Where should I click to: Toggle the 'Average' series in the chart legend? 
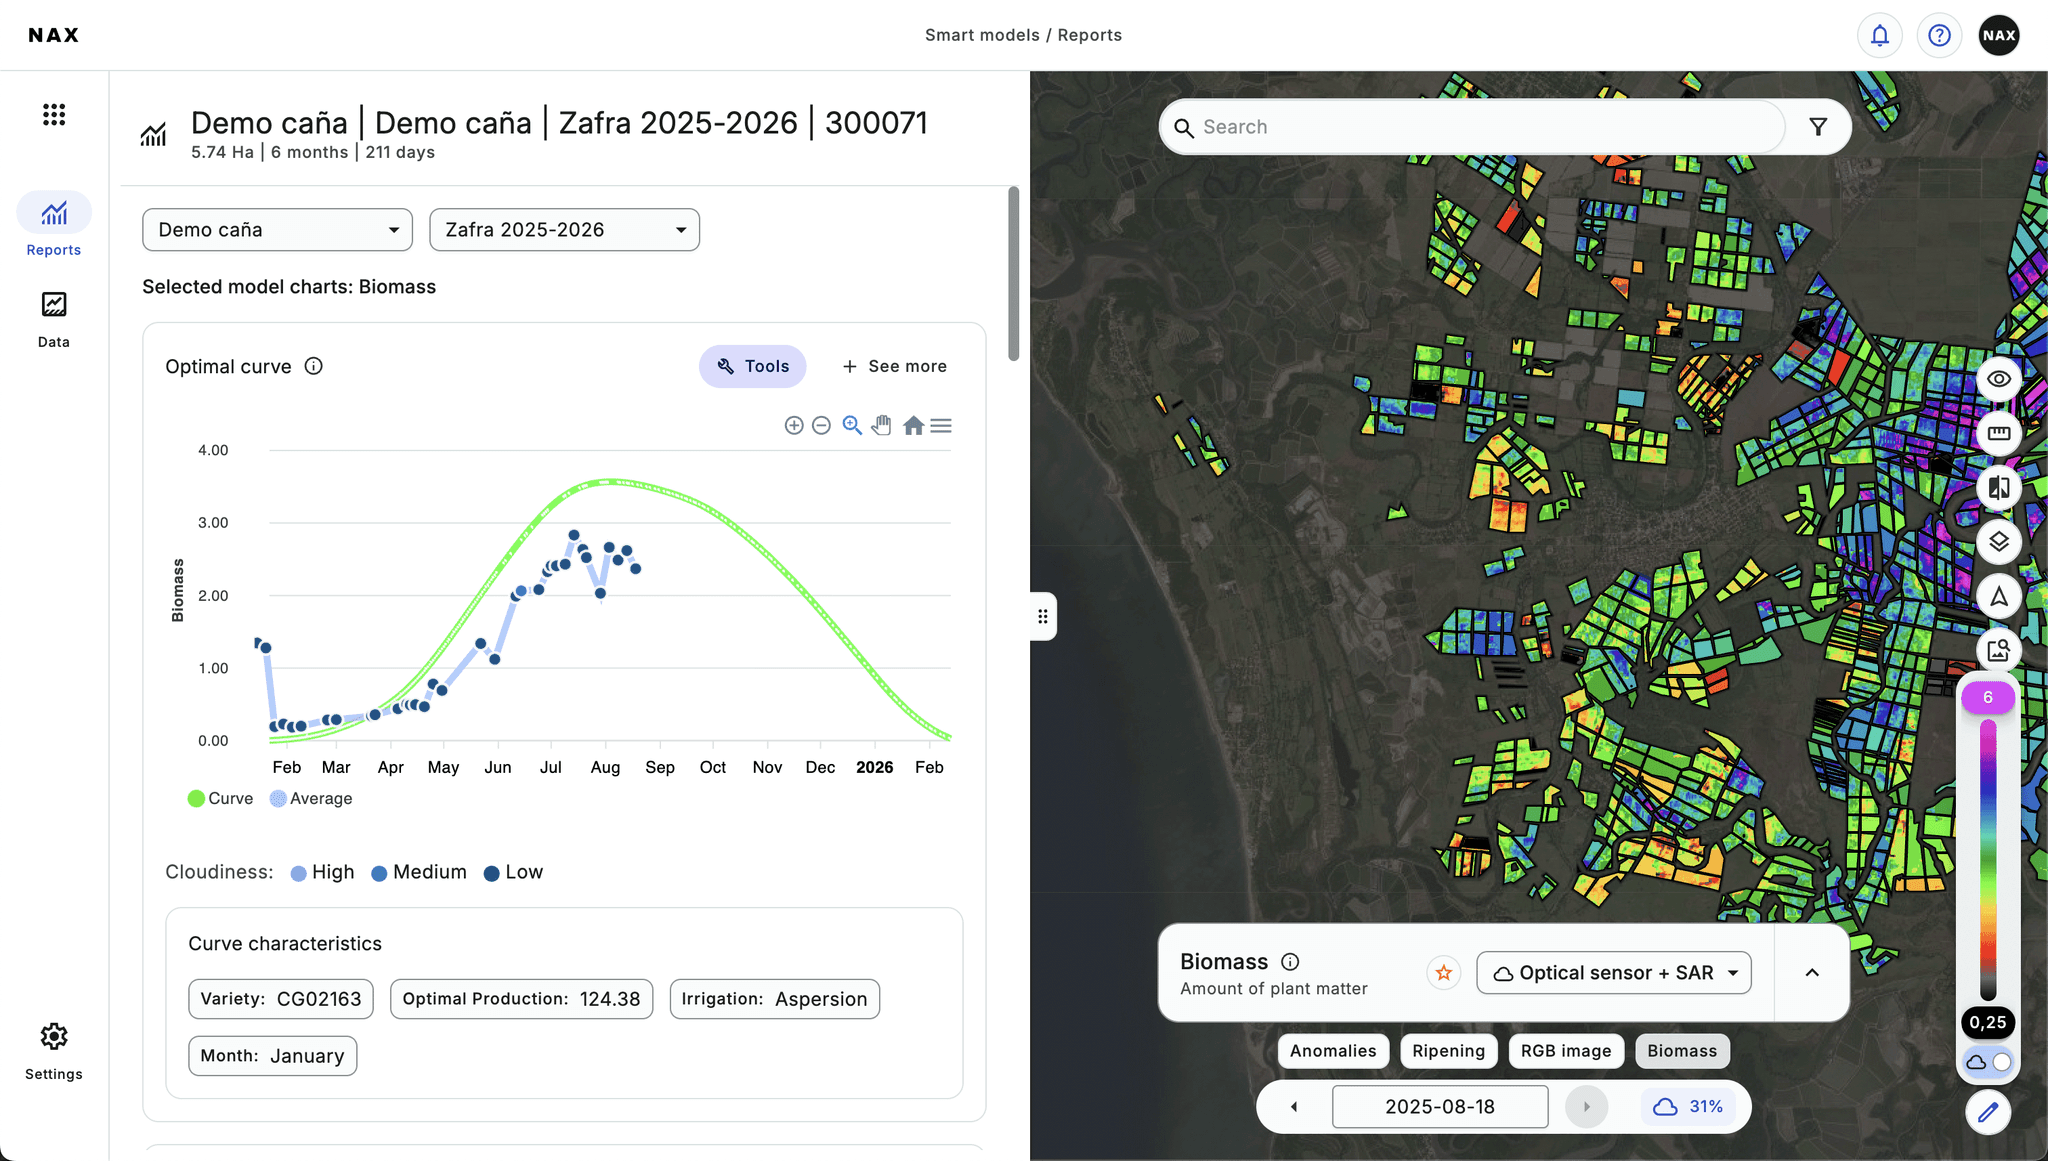311,798
